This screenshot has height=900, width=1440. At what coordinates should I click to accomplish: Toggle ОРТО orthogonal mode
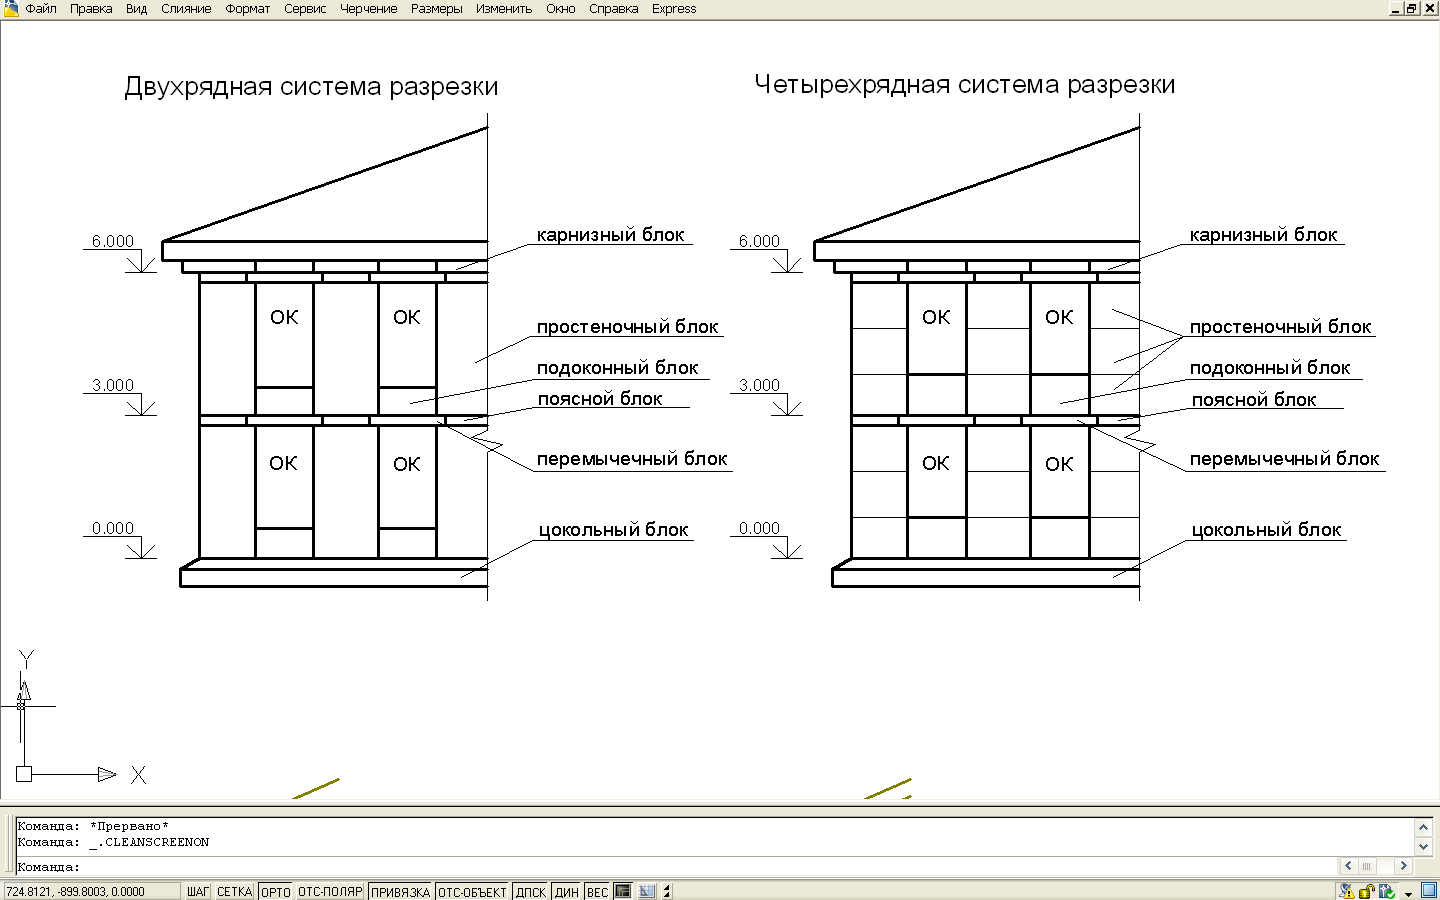[x=276, y=892]
